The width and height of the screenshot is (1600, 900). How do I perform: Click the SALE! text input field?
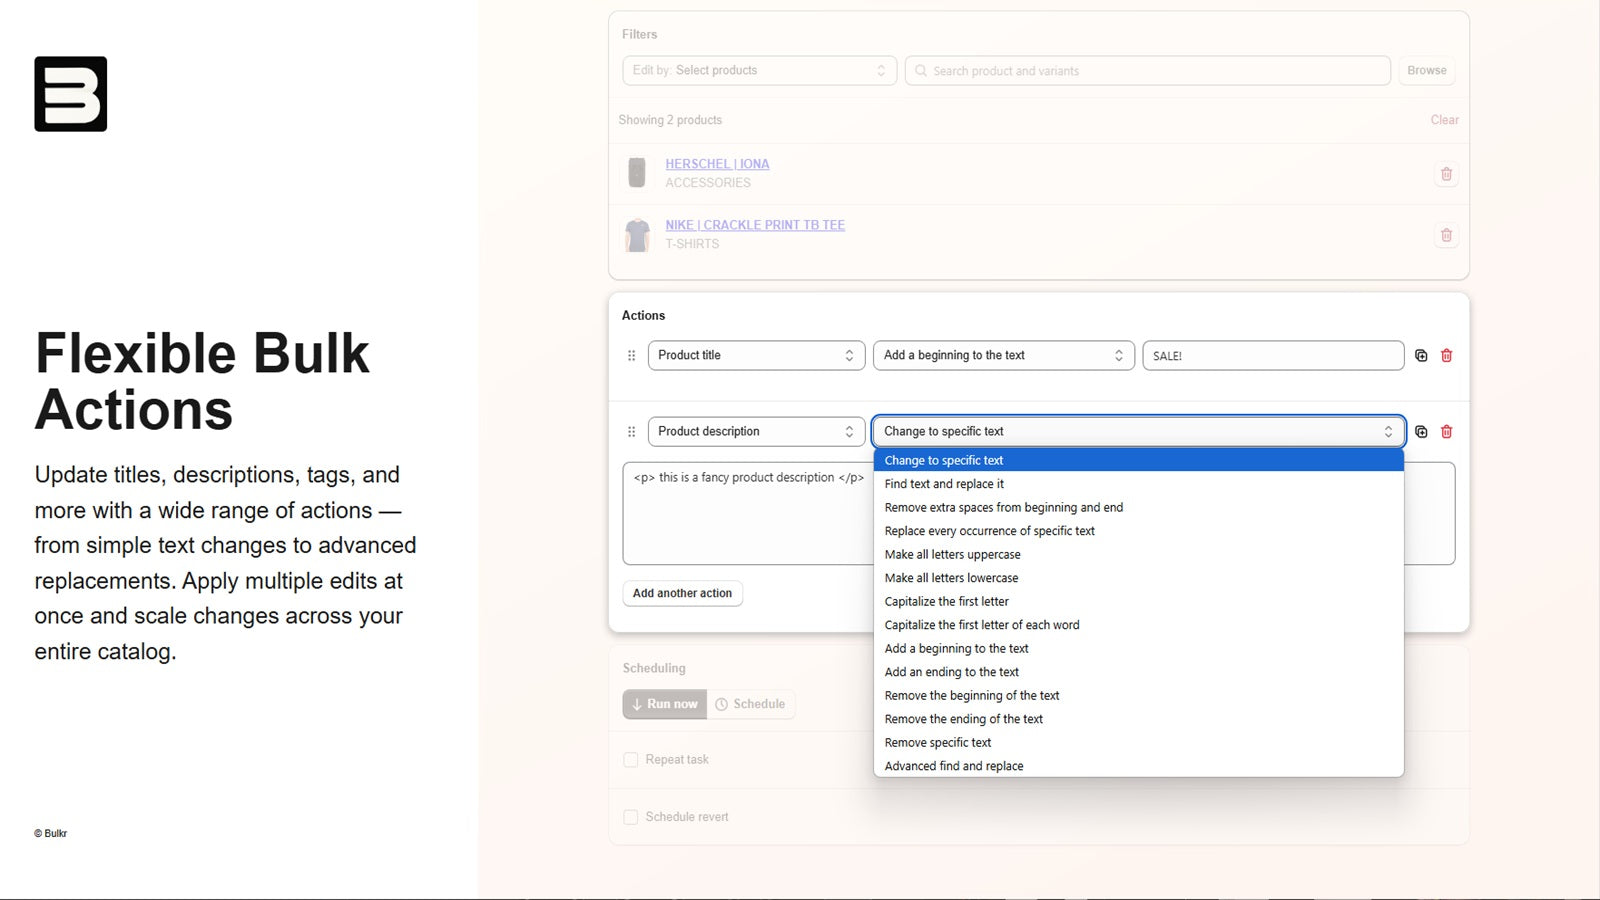click(1273, 356)
